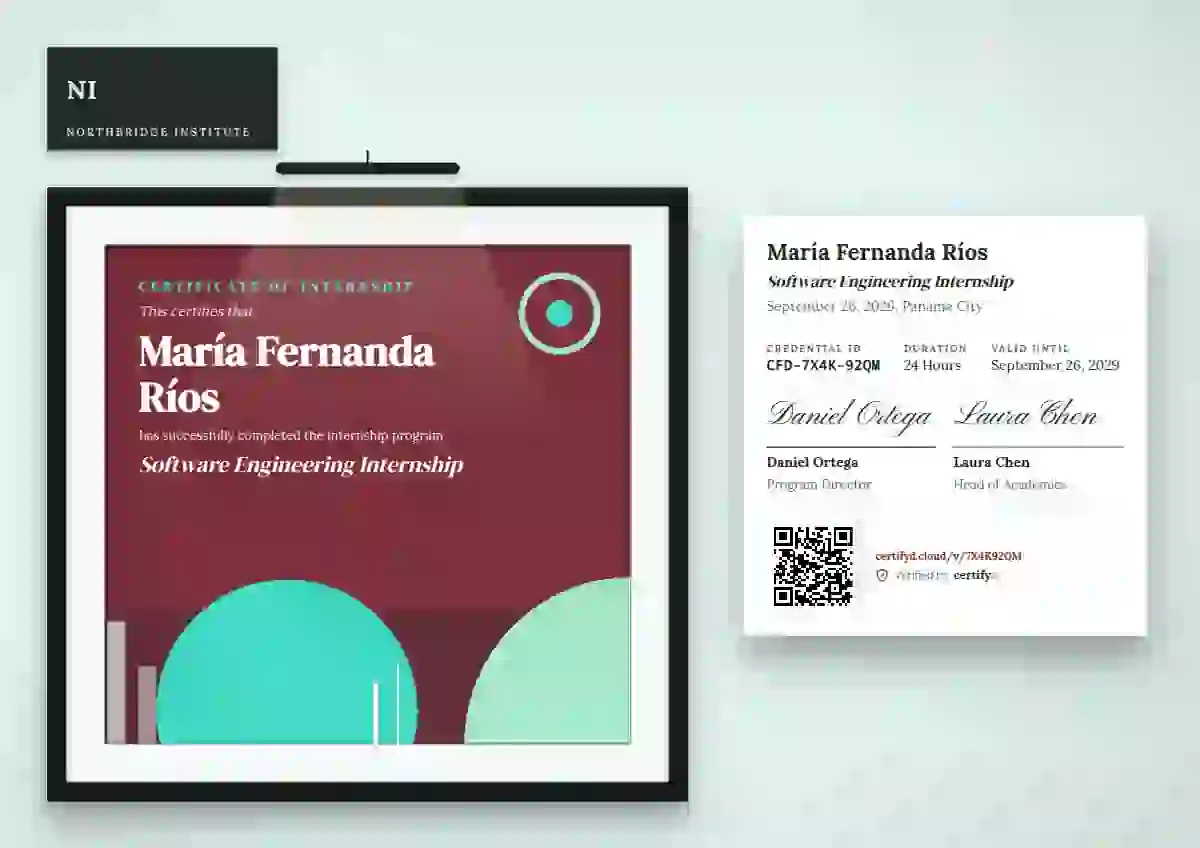
Task: Click the verified shield icon
Action: [x=882, y=575]
